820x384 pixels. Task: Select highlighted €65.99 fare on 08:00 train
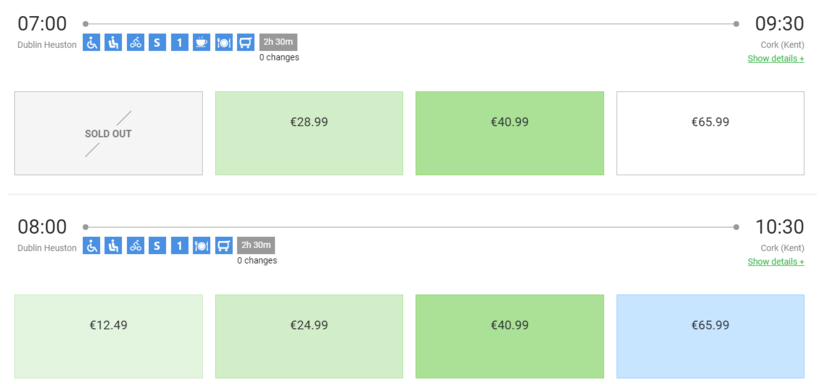(x=710, y=336)
